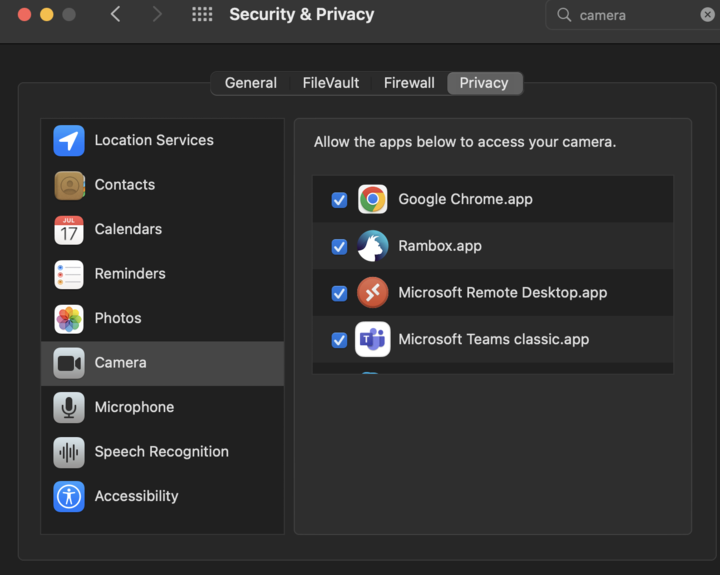Viewport: 720px width, 575px height.
Task: Close the Security & Privacy window
Action: click(x=24, y=15)
